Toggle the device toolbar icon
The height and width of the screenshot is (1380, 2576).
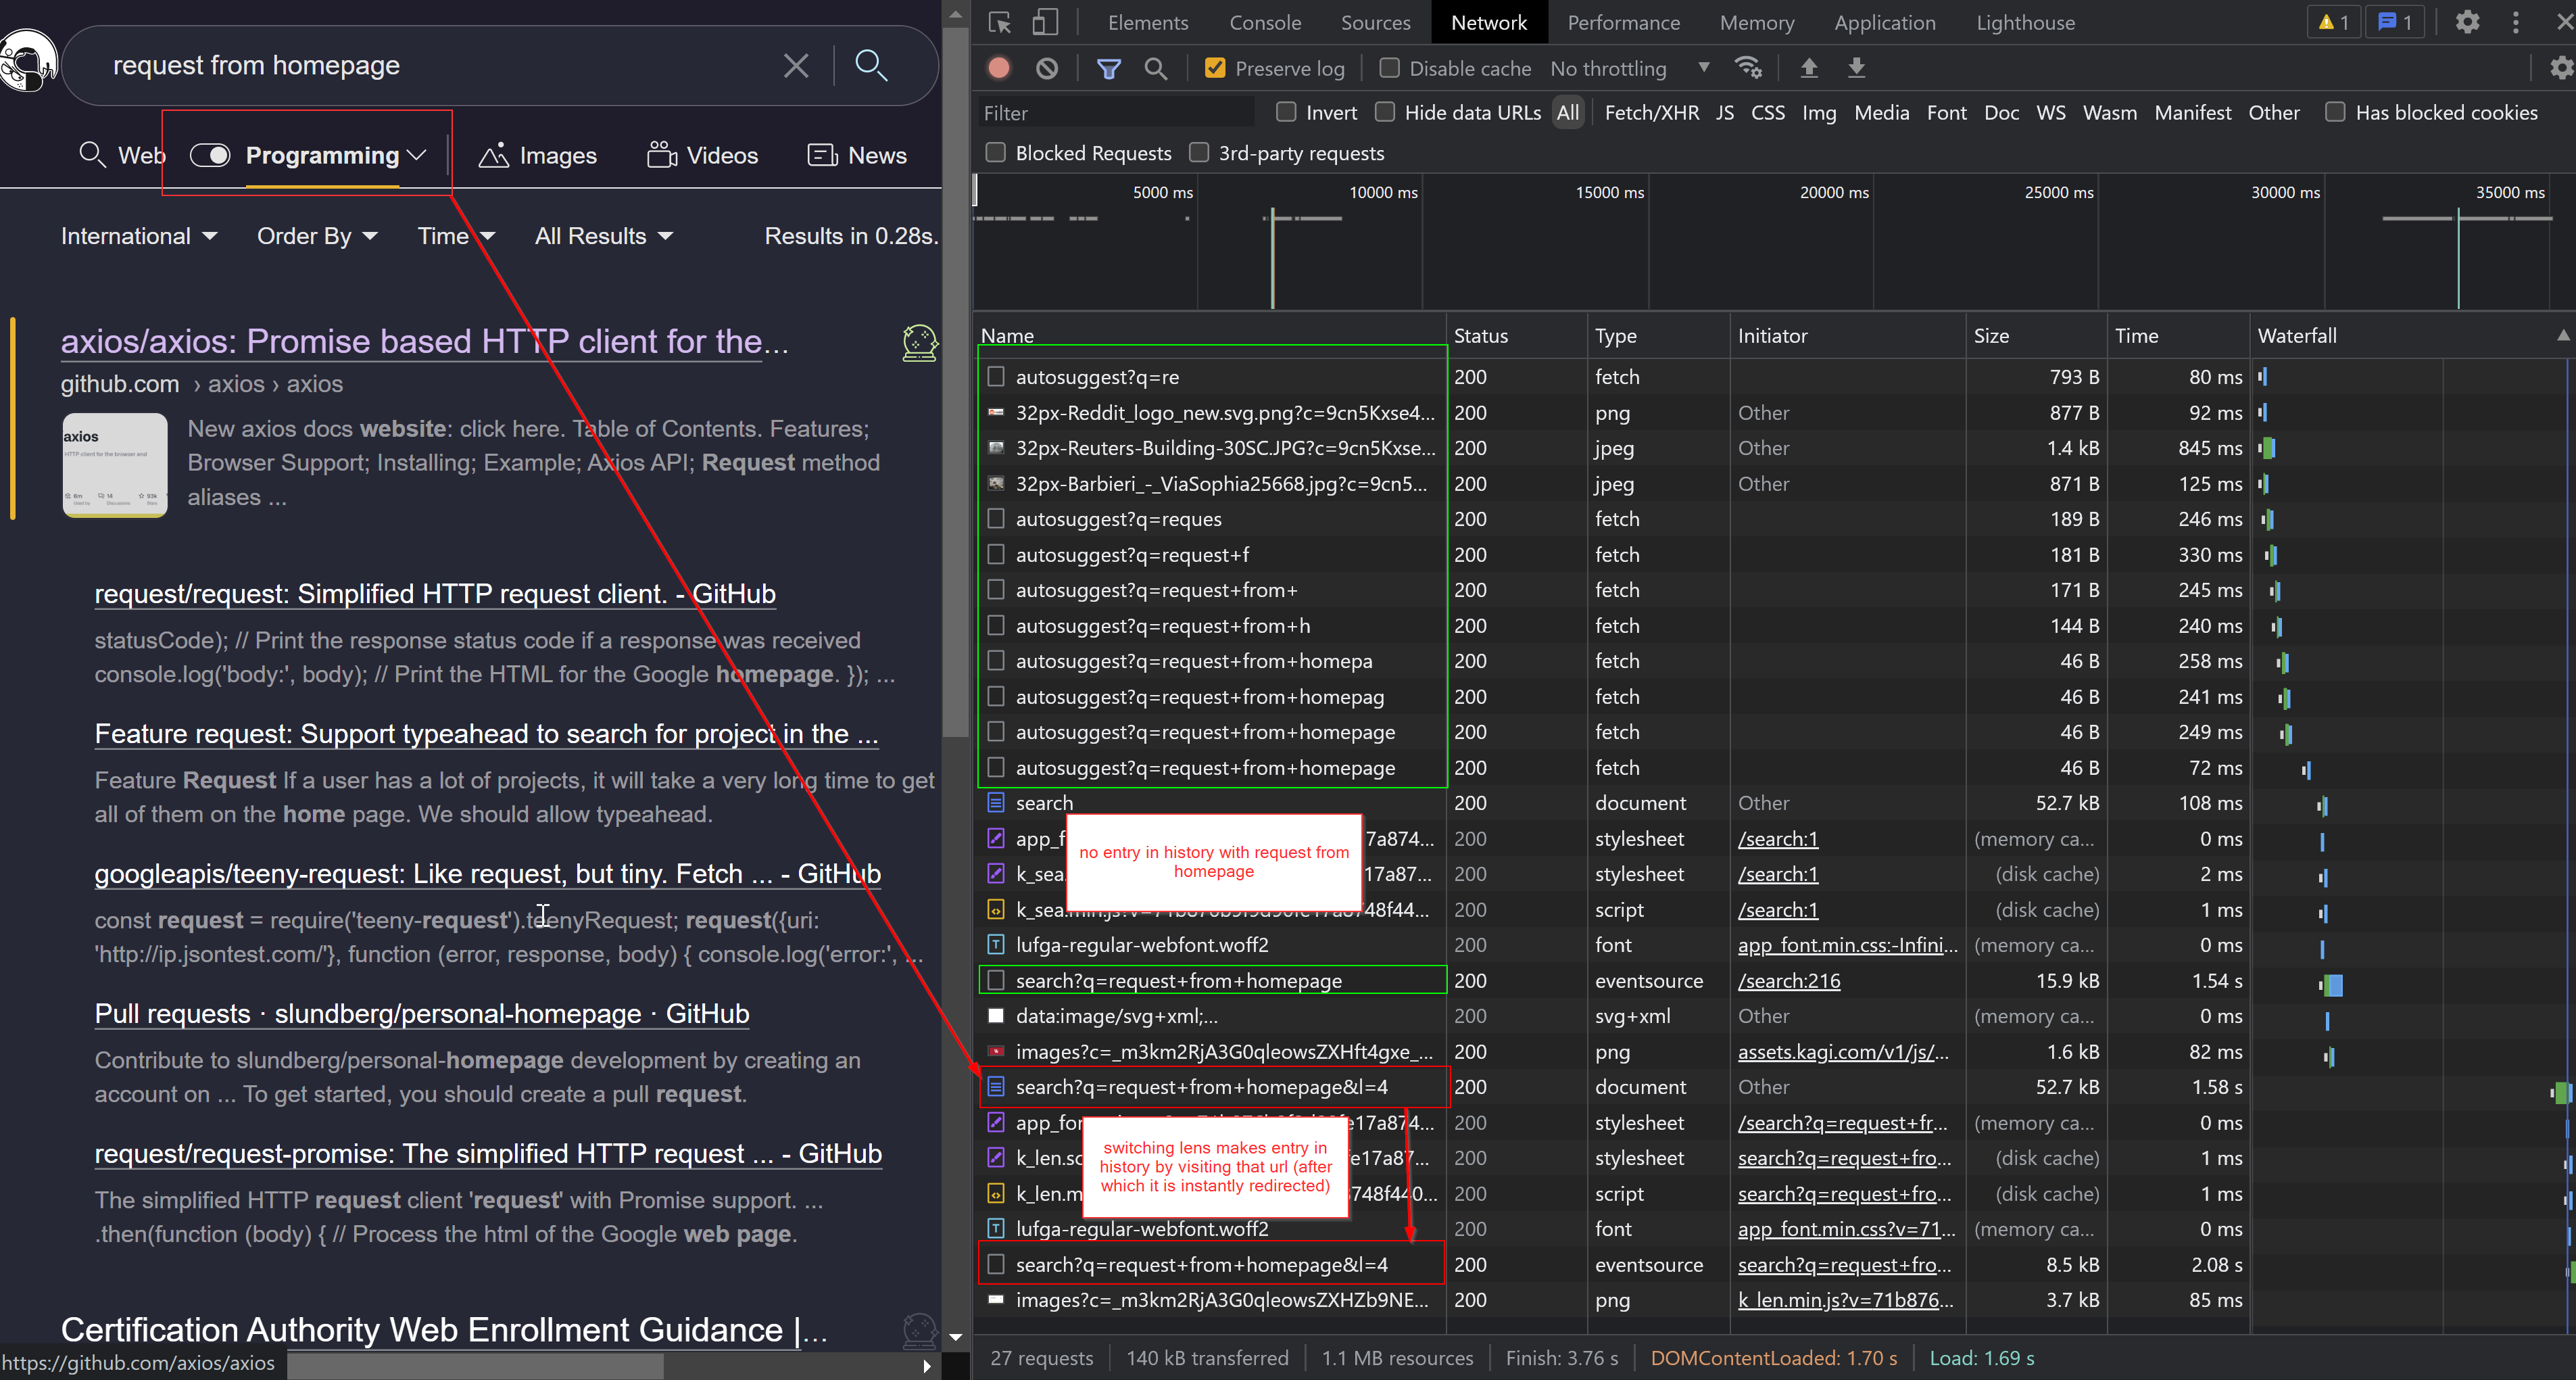1044,22
